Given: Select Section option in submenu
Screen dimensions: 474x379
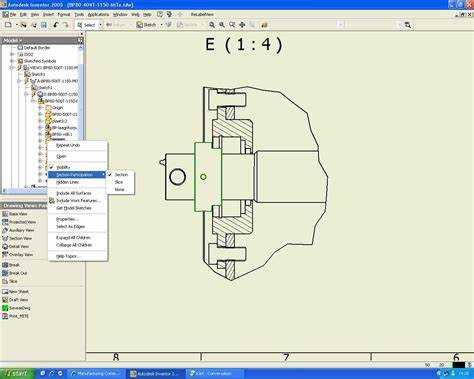Looking at the screenshot, I should point(121,175).
